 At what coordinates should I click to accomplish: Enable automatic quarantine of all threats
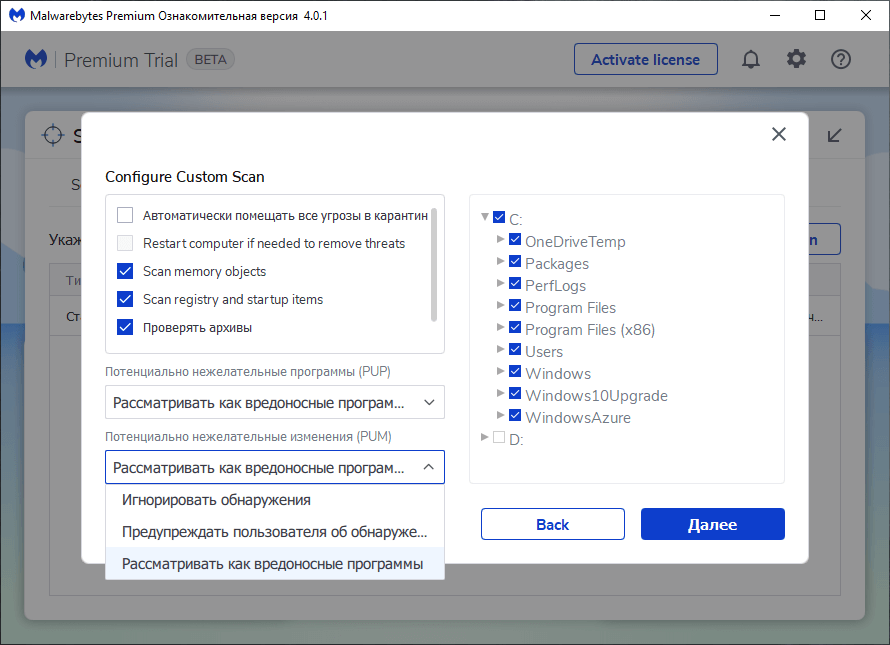(124, 214)
